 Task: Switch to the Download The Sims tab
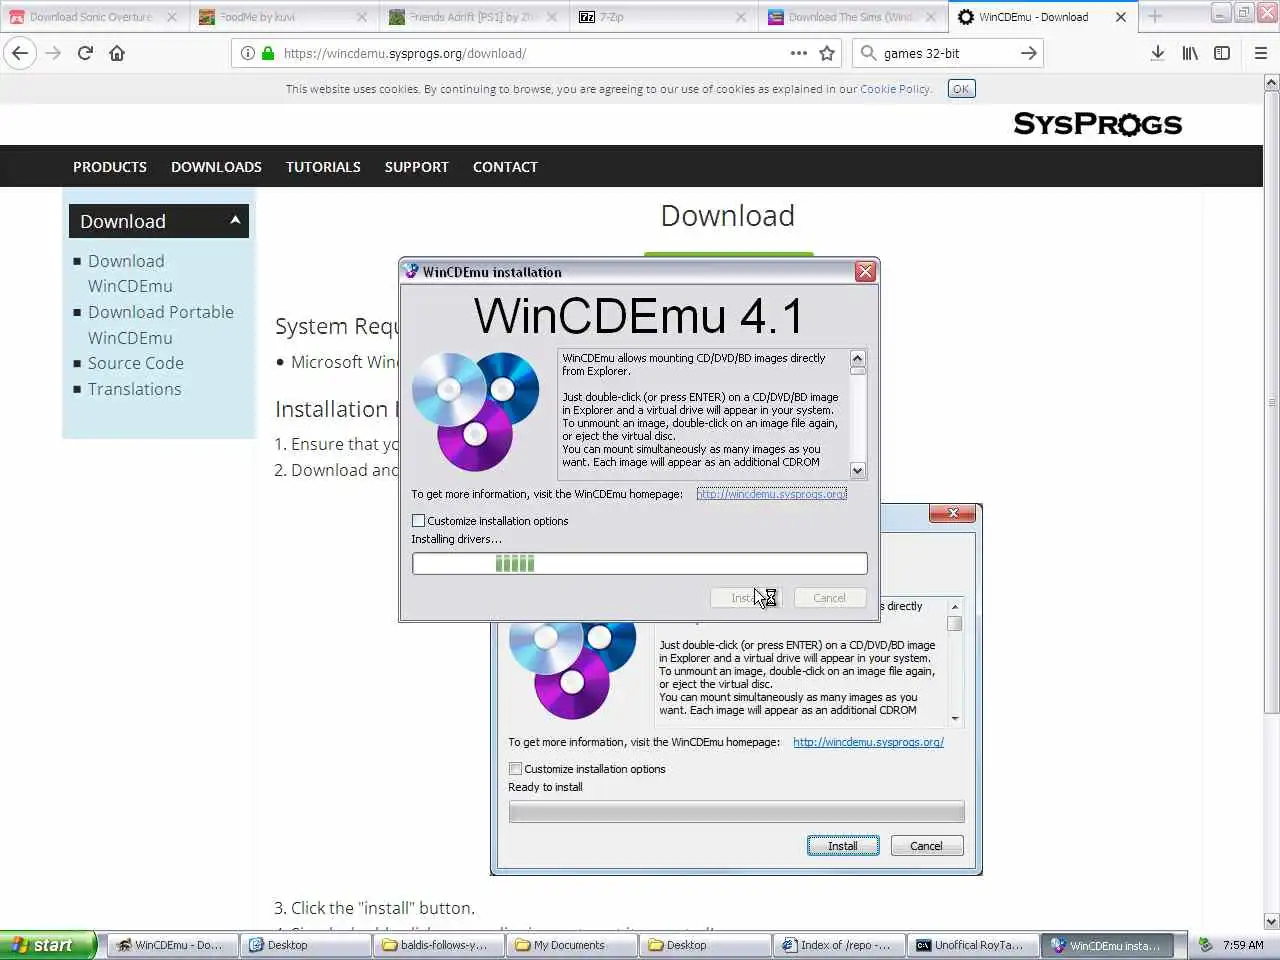point(852,17)
